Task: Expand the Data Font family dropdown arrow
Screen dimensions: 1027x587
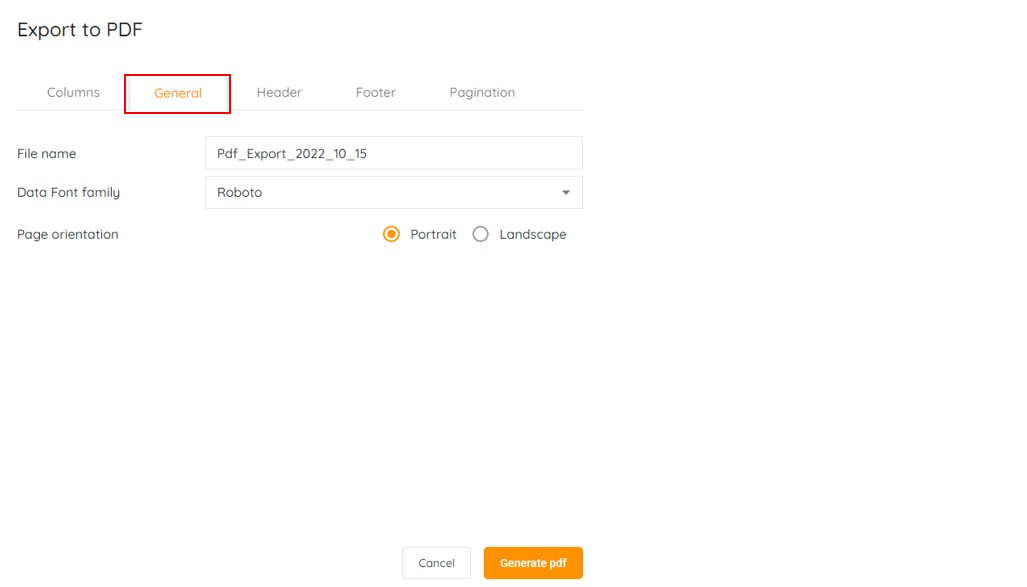Action: [565, 193]
